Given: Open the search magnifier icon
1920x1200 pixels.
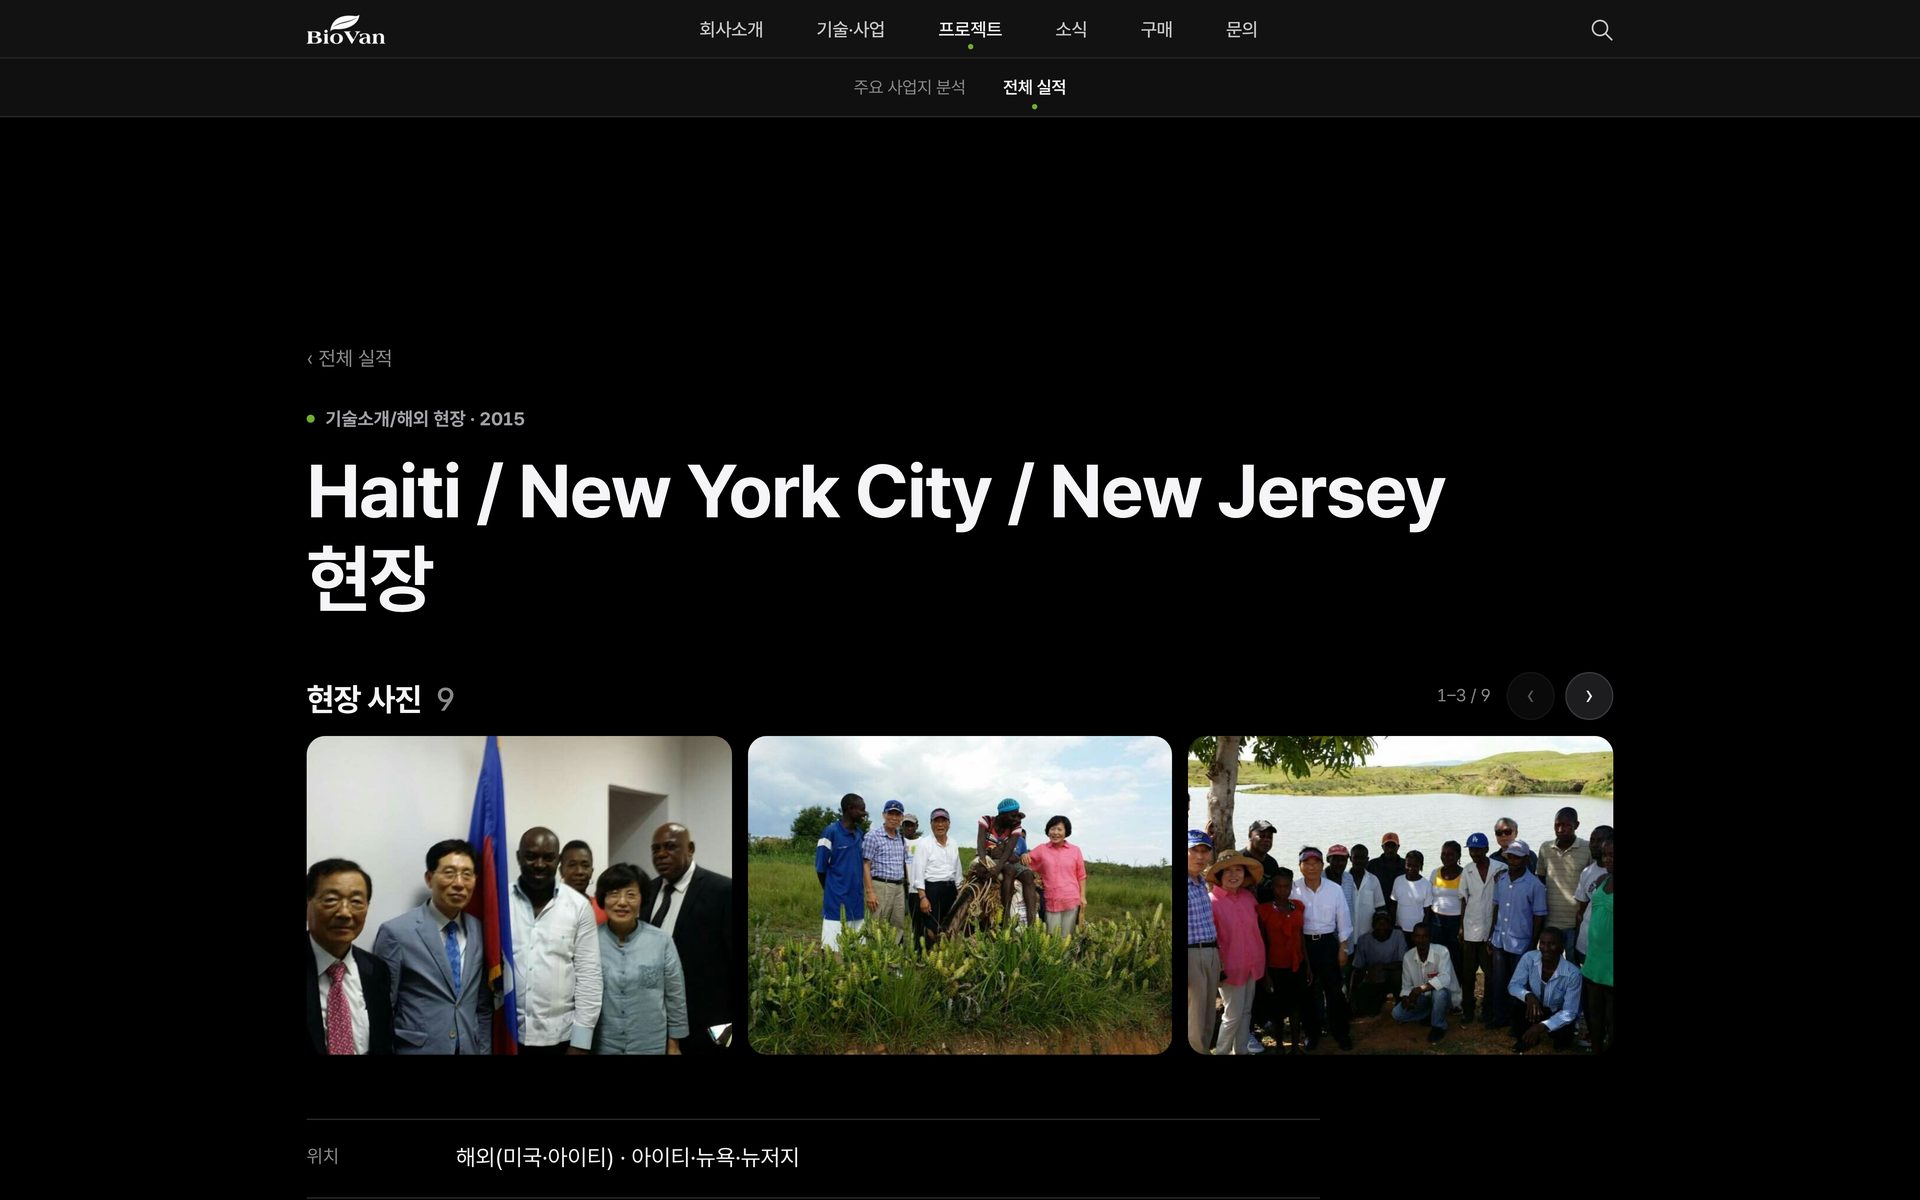Looking at the screenshot, I should (x=1601, y=30).
